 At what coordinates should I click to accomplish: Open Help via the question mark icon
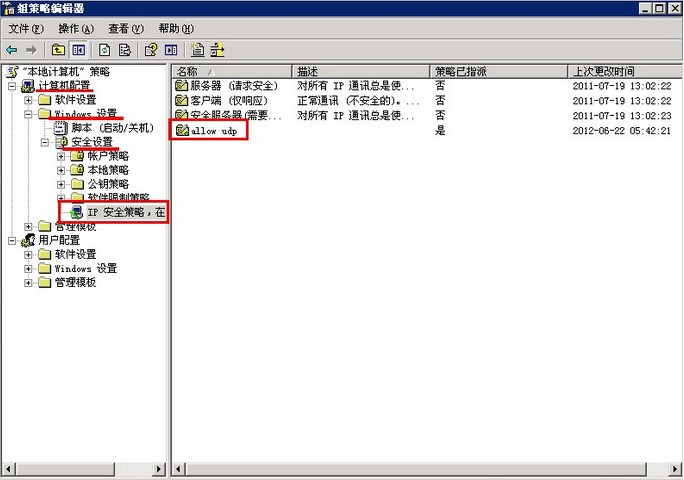(x=151, y=49)
